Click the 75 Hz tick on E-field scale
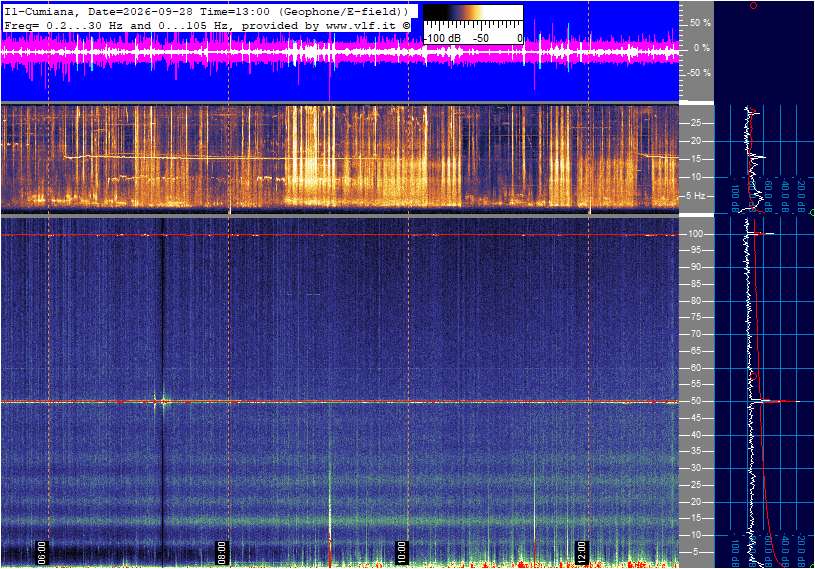Viewport: 815px width, 569px height. coord(695,317)
